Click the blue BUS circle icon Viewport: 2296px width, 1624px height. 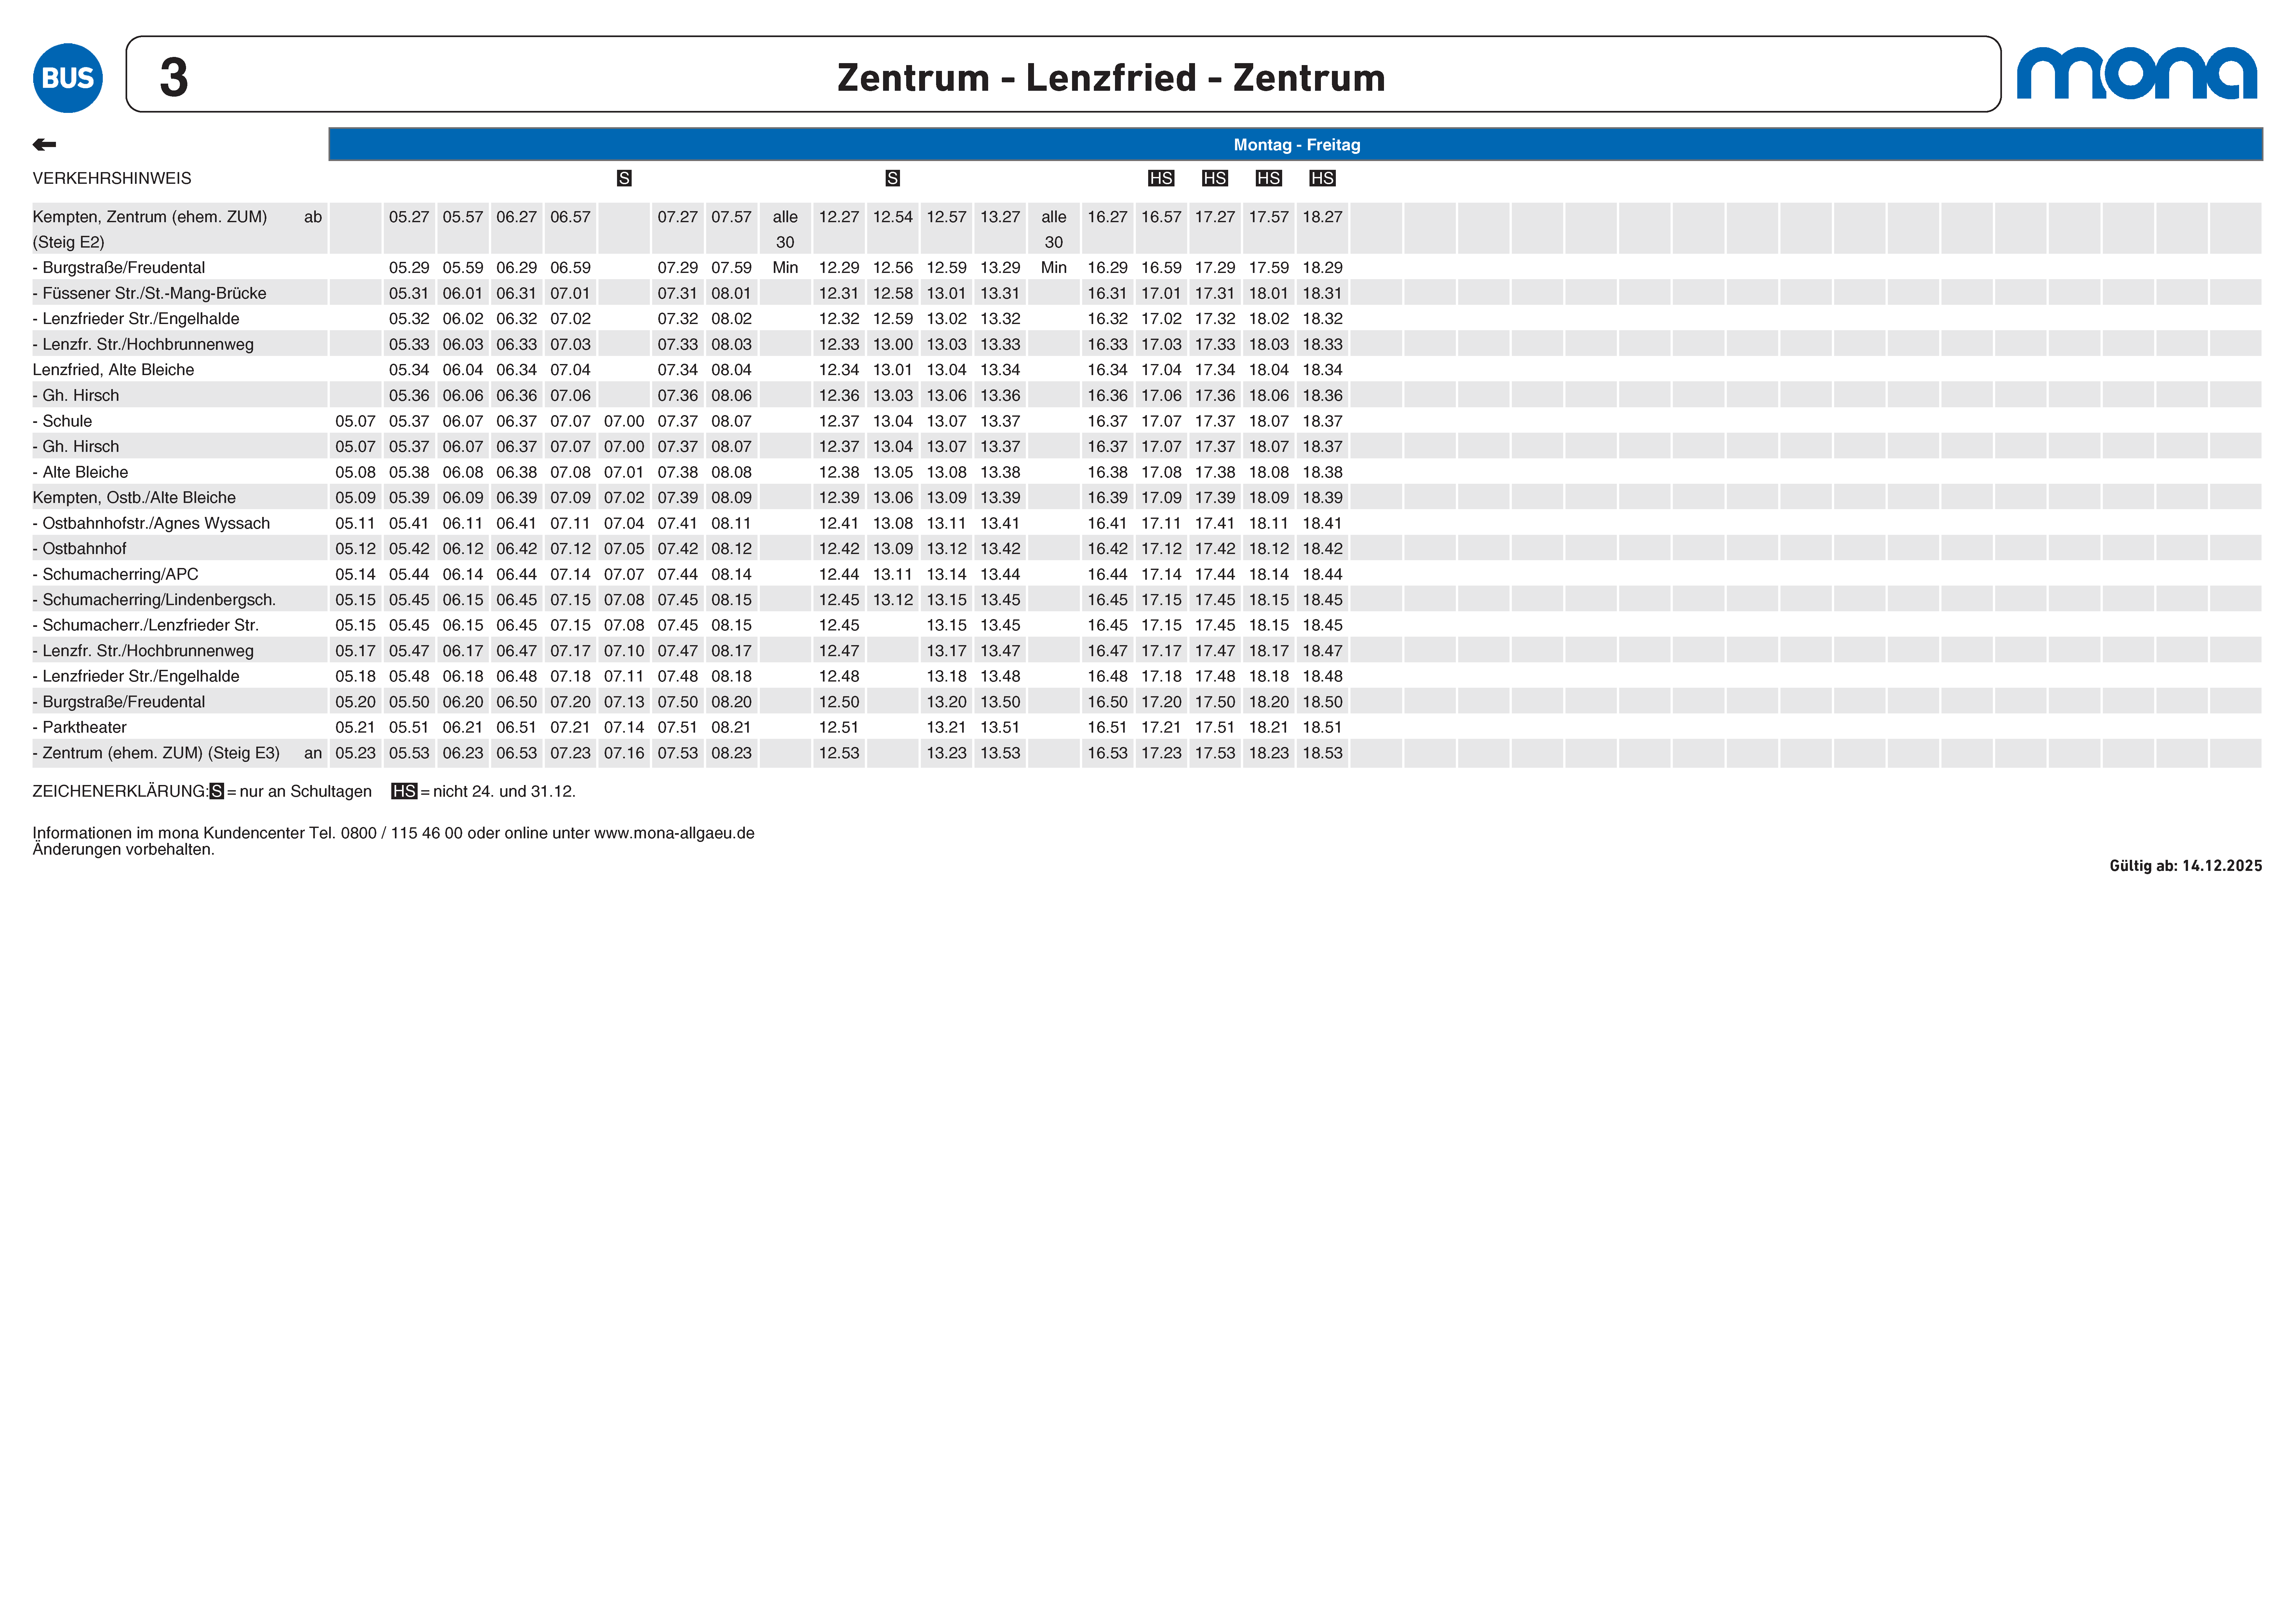(68, 78)
